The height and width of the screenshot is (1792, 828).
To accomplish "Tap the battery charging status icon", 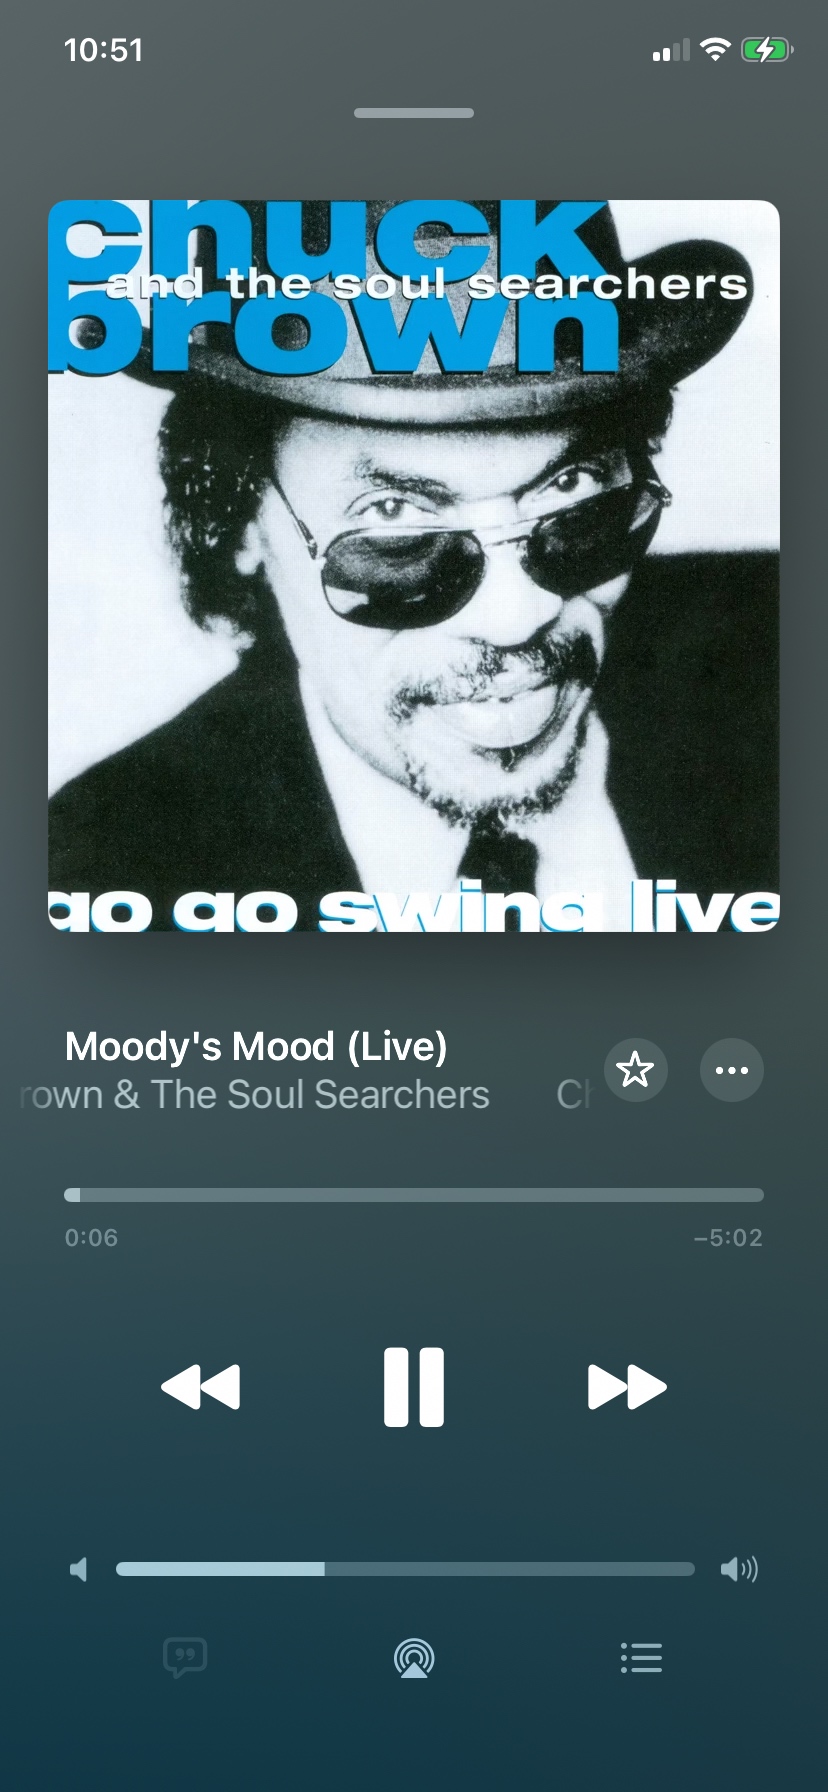I will (767, 49).
